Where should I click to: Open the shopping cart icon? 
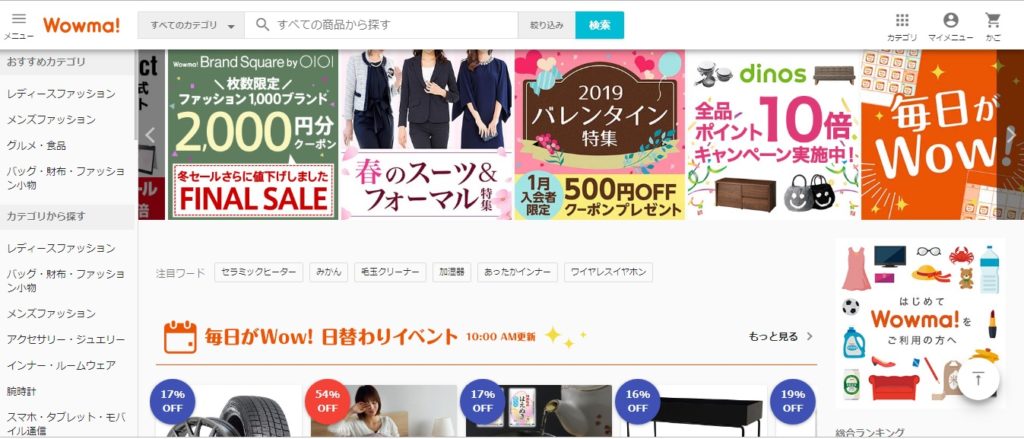(x=993, y=20)
